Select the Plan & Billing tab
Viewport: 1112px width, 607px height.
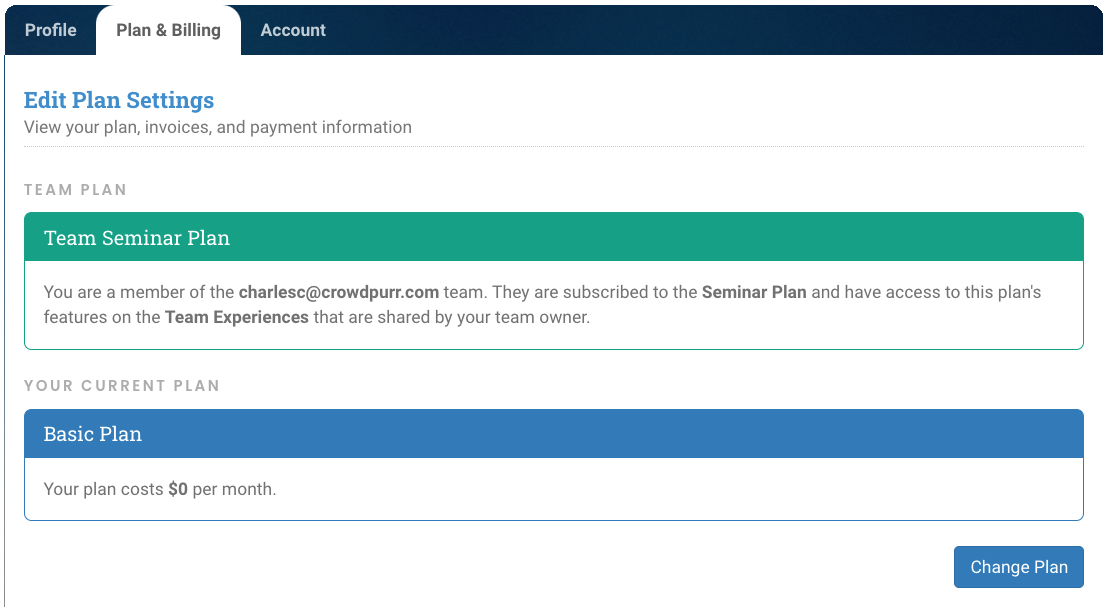pos(168,30)
